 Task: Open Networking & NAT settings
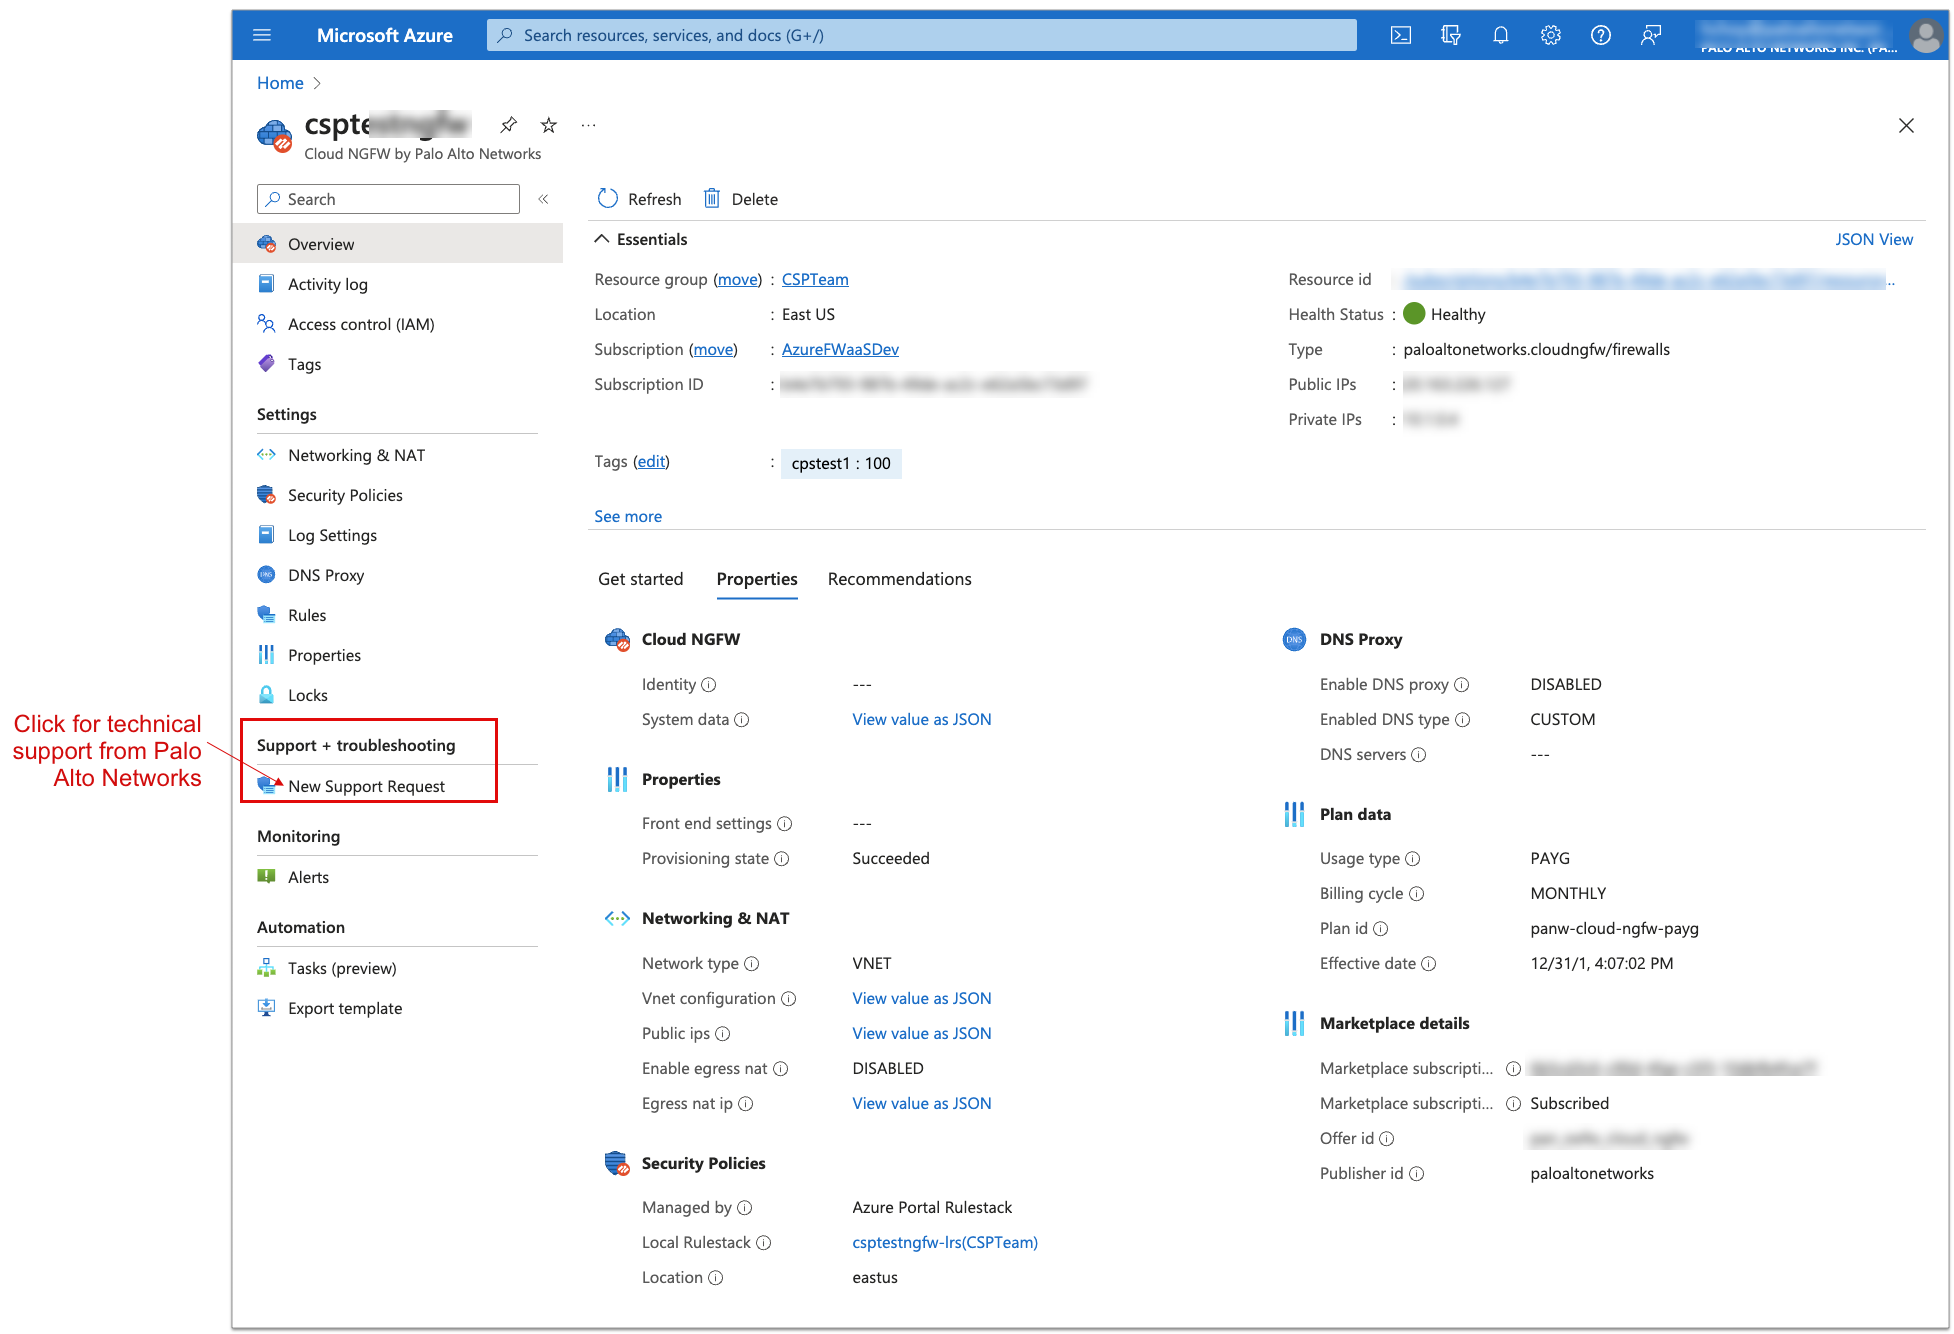click(356, 455)
